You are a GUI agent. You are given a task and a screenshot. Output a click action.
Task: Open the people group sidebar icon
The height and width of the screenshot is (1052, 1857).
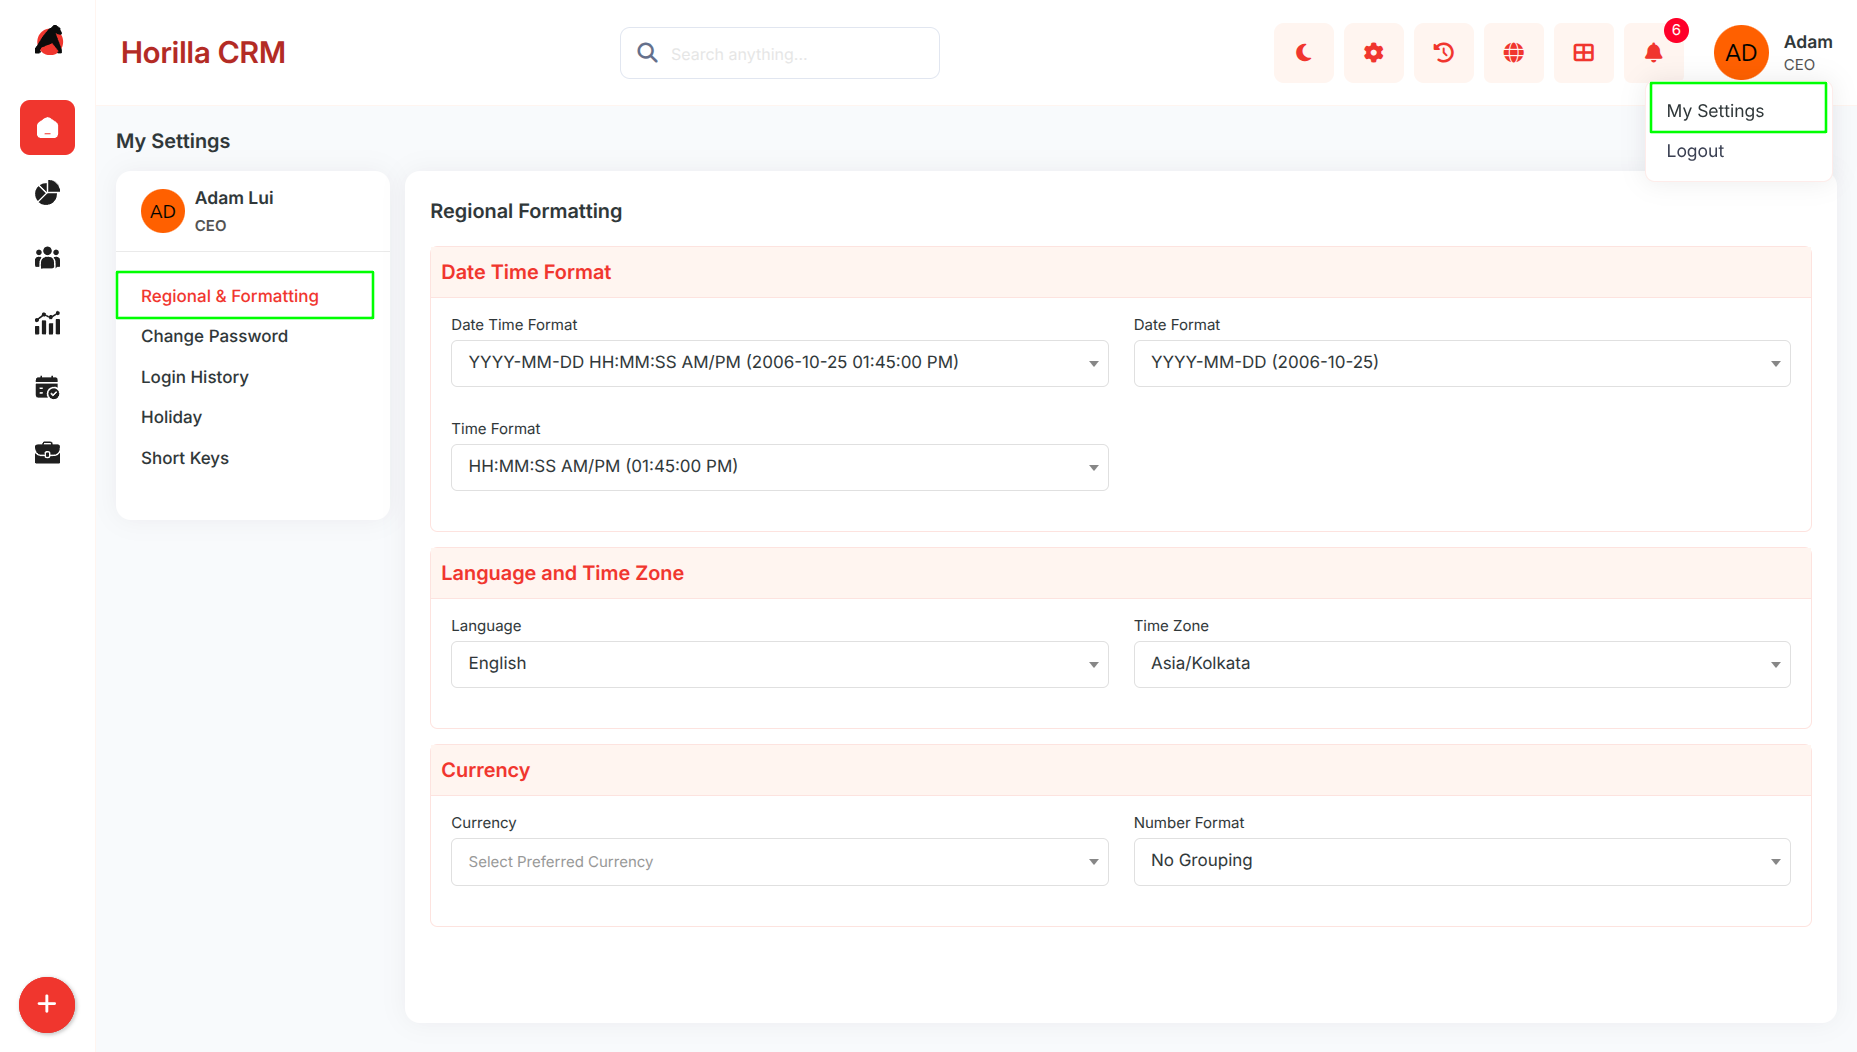(47, 258)
